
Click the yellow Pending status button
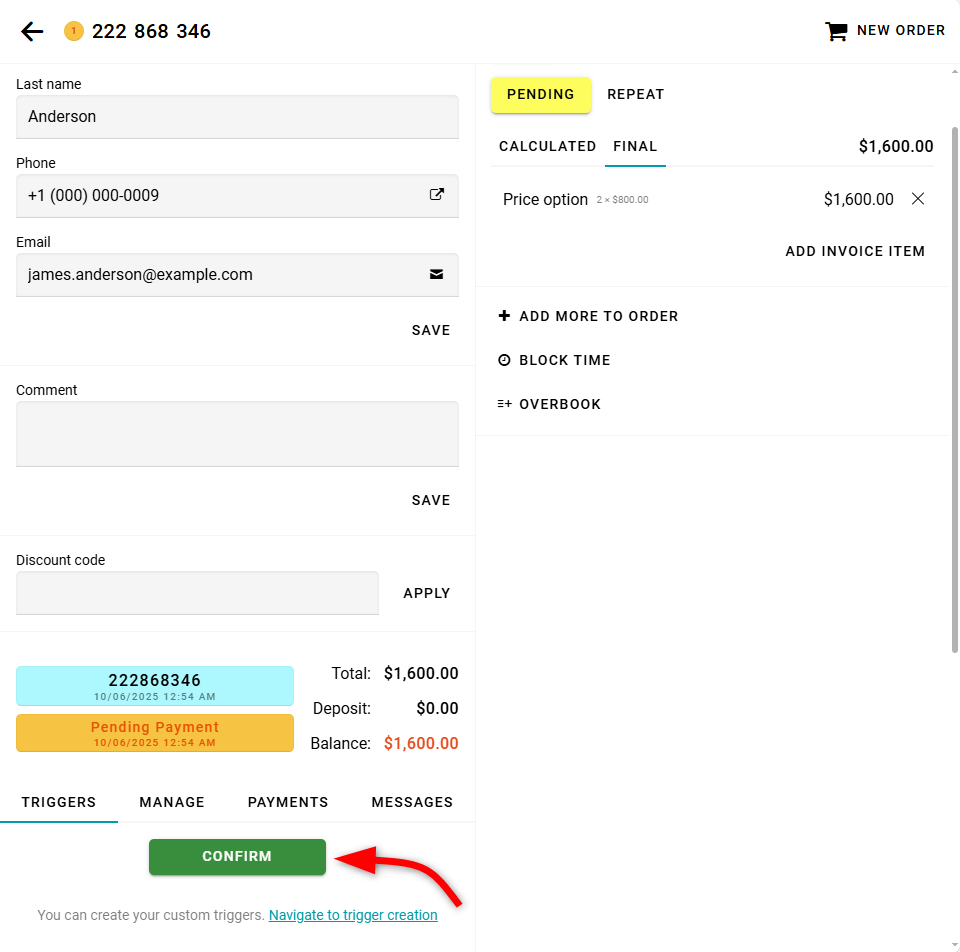(x=541, y=94)
